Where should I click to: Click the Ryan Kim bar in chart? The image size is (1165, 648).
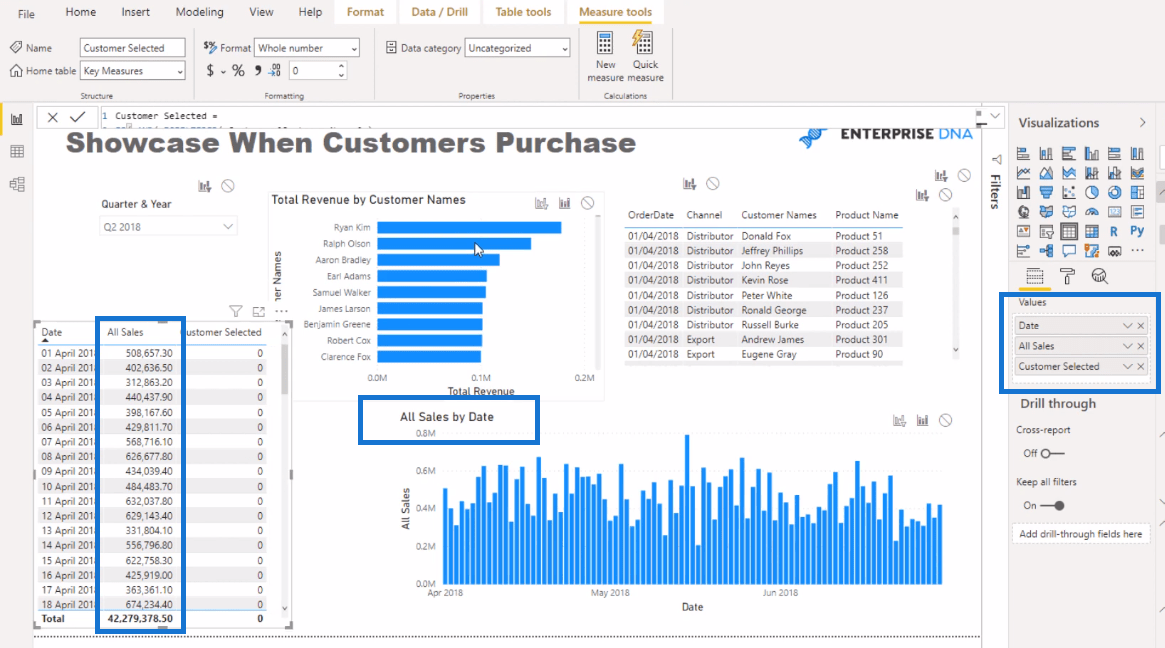pos(469,227)
